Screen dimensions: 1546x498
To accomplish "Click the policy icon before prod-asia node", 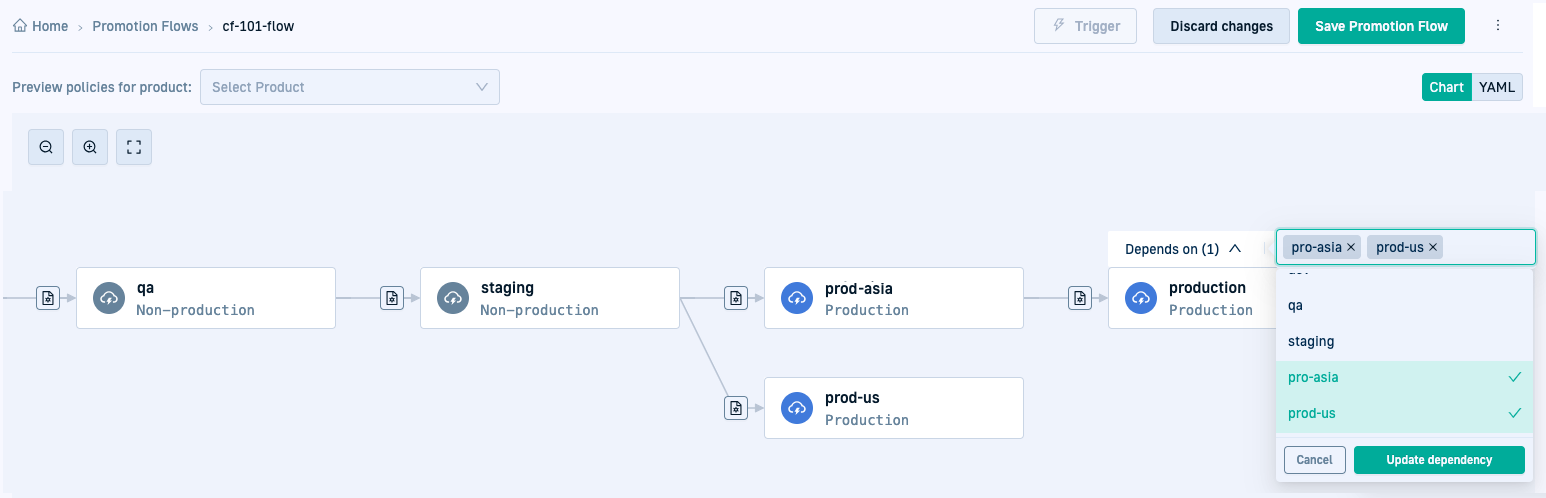I will click(736, 298).
